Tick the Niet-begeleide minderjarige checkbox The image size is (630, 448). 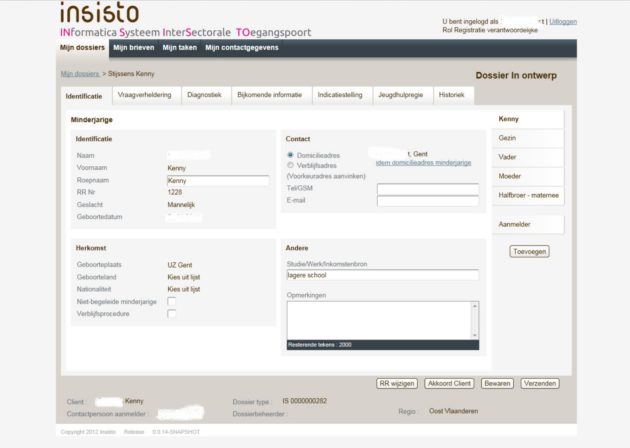[x=172, y=301]
